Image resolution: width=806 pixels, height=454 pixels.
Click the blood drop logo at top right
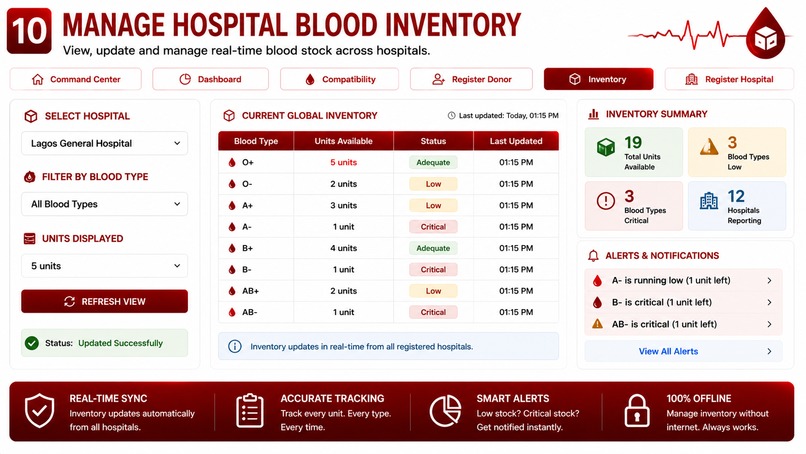766,33
